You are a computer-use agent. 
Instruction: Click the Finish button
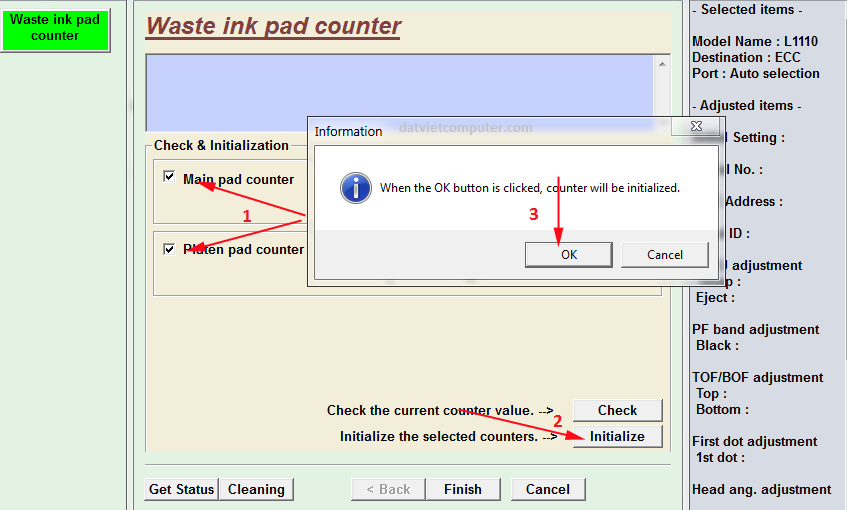(x=462, y=489)
